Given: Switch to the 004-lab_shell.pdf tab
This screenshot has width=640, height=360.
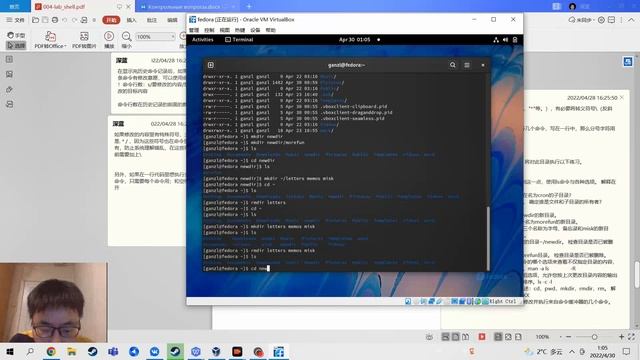Looking at the screenshot, I should coord(64,7).
